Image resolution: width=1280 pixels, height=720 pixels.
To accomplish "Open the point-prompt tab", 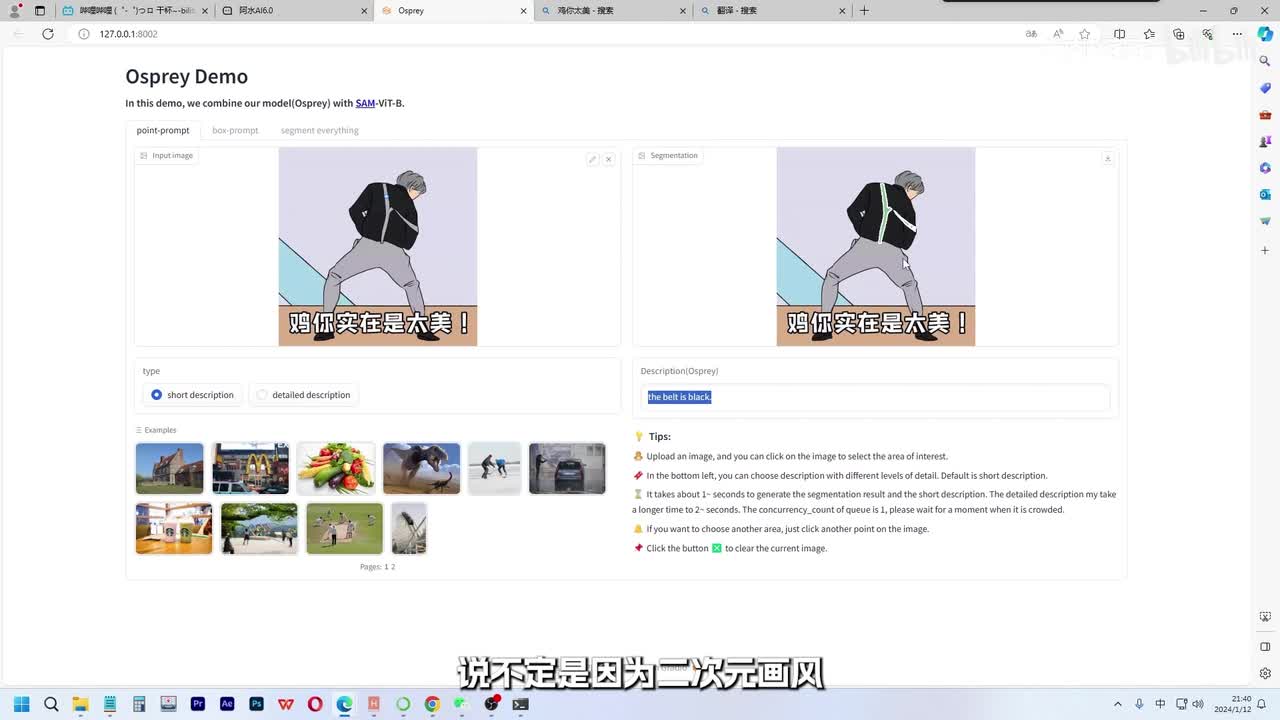I will (x=163, y=130).
